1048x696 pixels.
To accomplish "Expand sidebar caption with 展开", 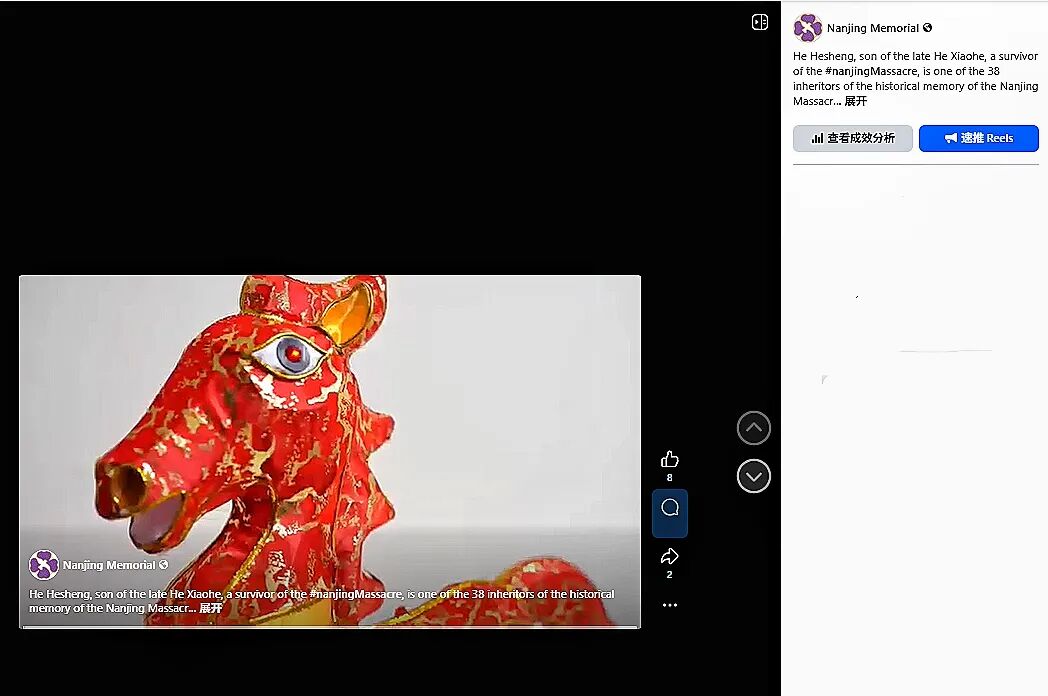I will (855, 101).
